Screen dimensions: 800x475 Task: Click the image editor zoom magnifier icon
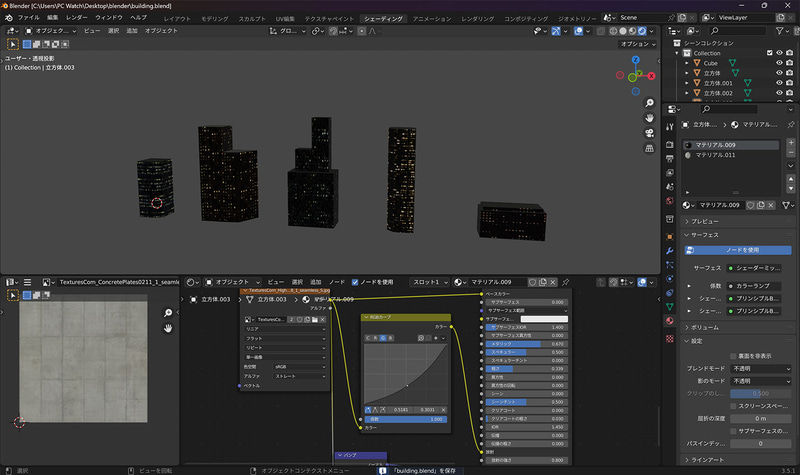[x=169, y=313]
